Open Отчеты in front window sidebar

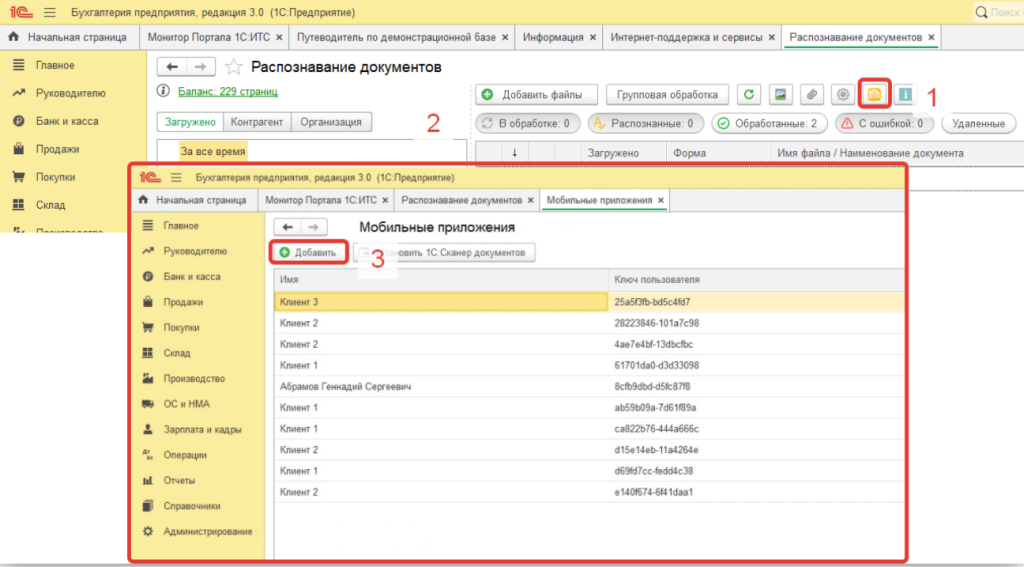[x=179, y=480]
